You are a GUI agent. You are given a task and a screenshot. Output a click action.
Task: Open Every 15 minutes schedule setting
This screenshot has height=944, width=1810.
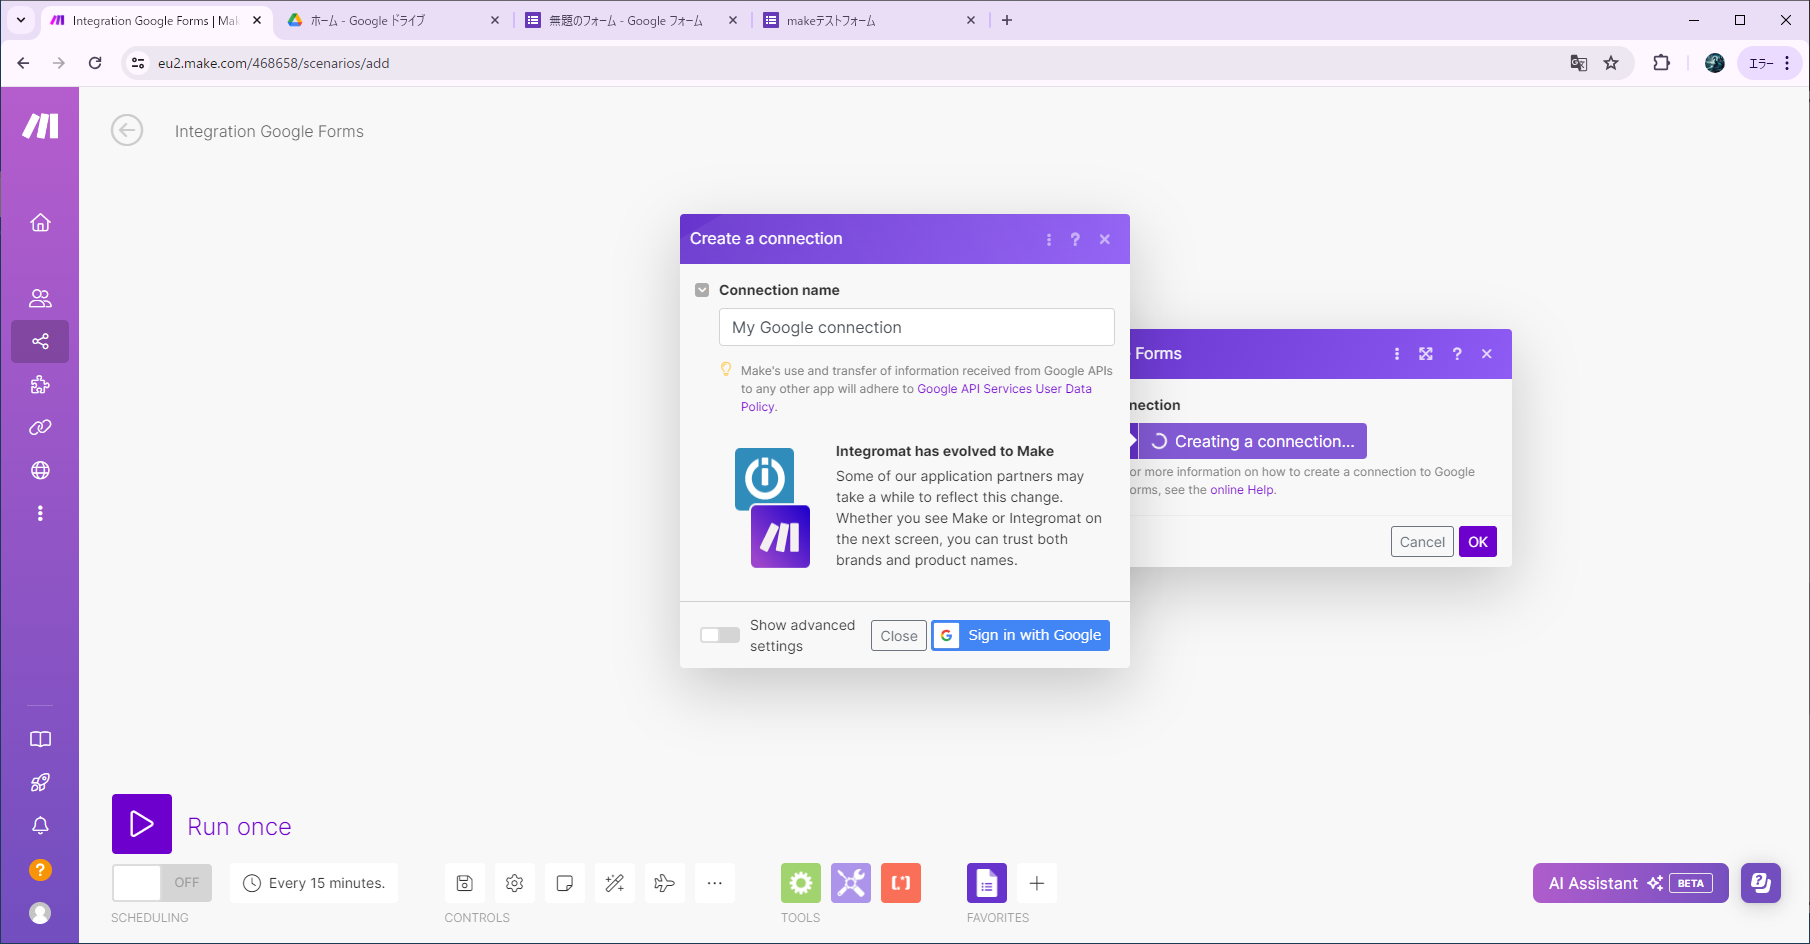pyautogui.click(x=314, y=883)
